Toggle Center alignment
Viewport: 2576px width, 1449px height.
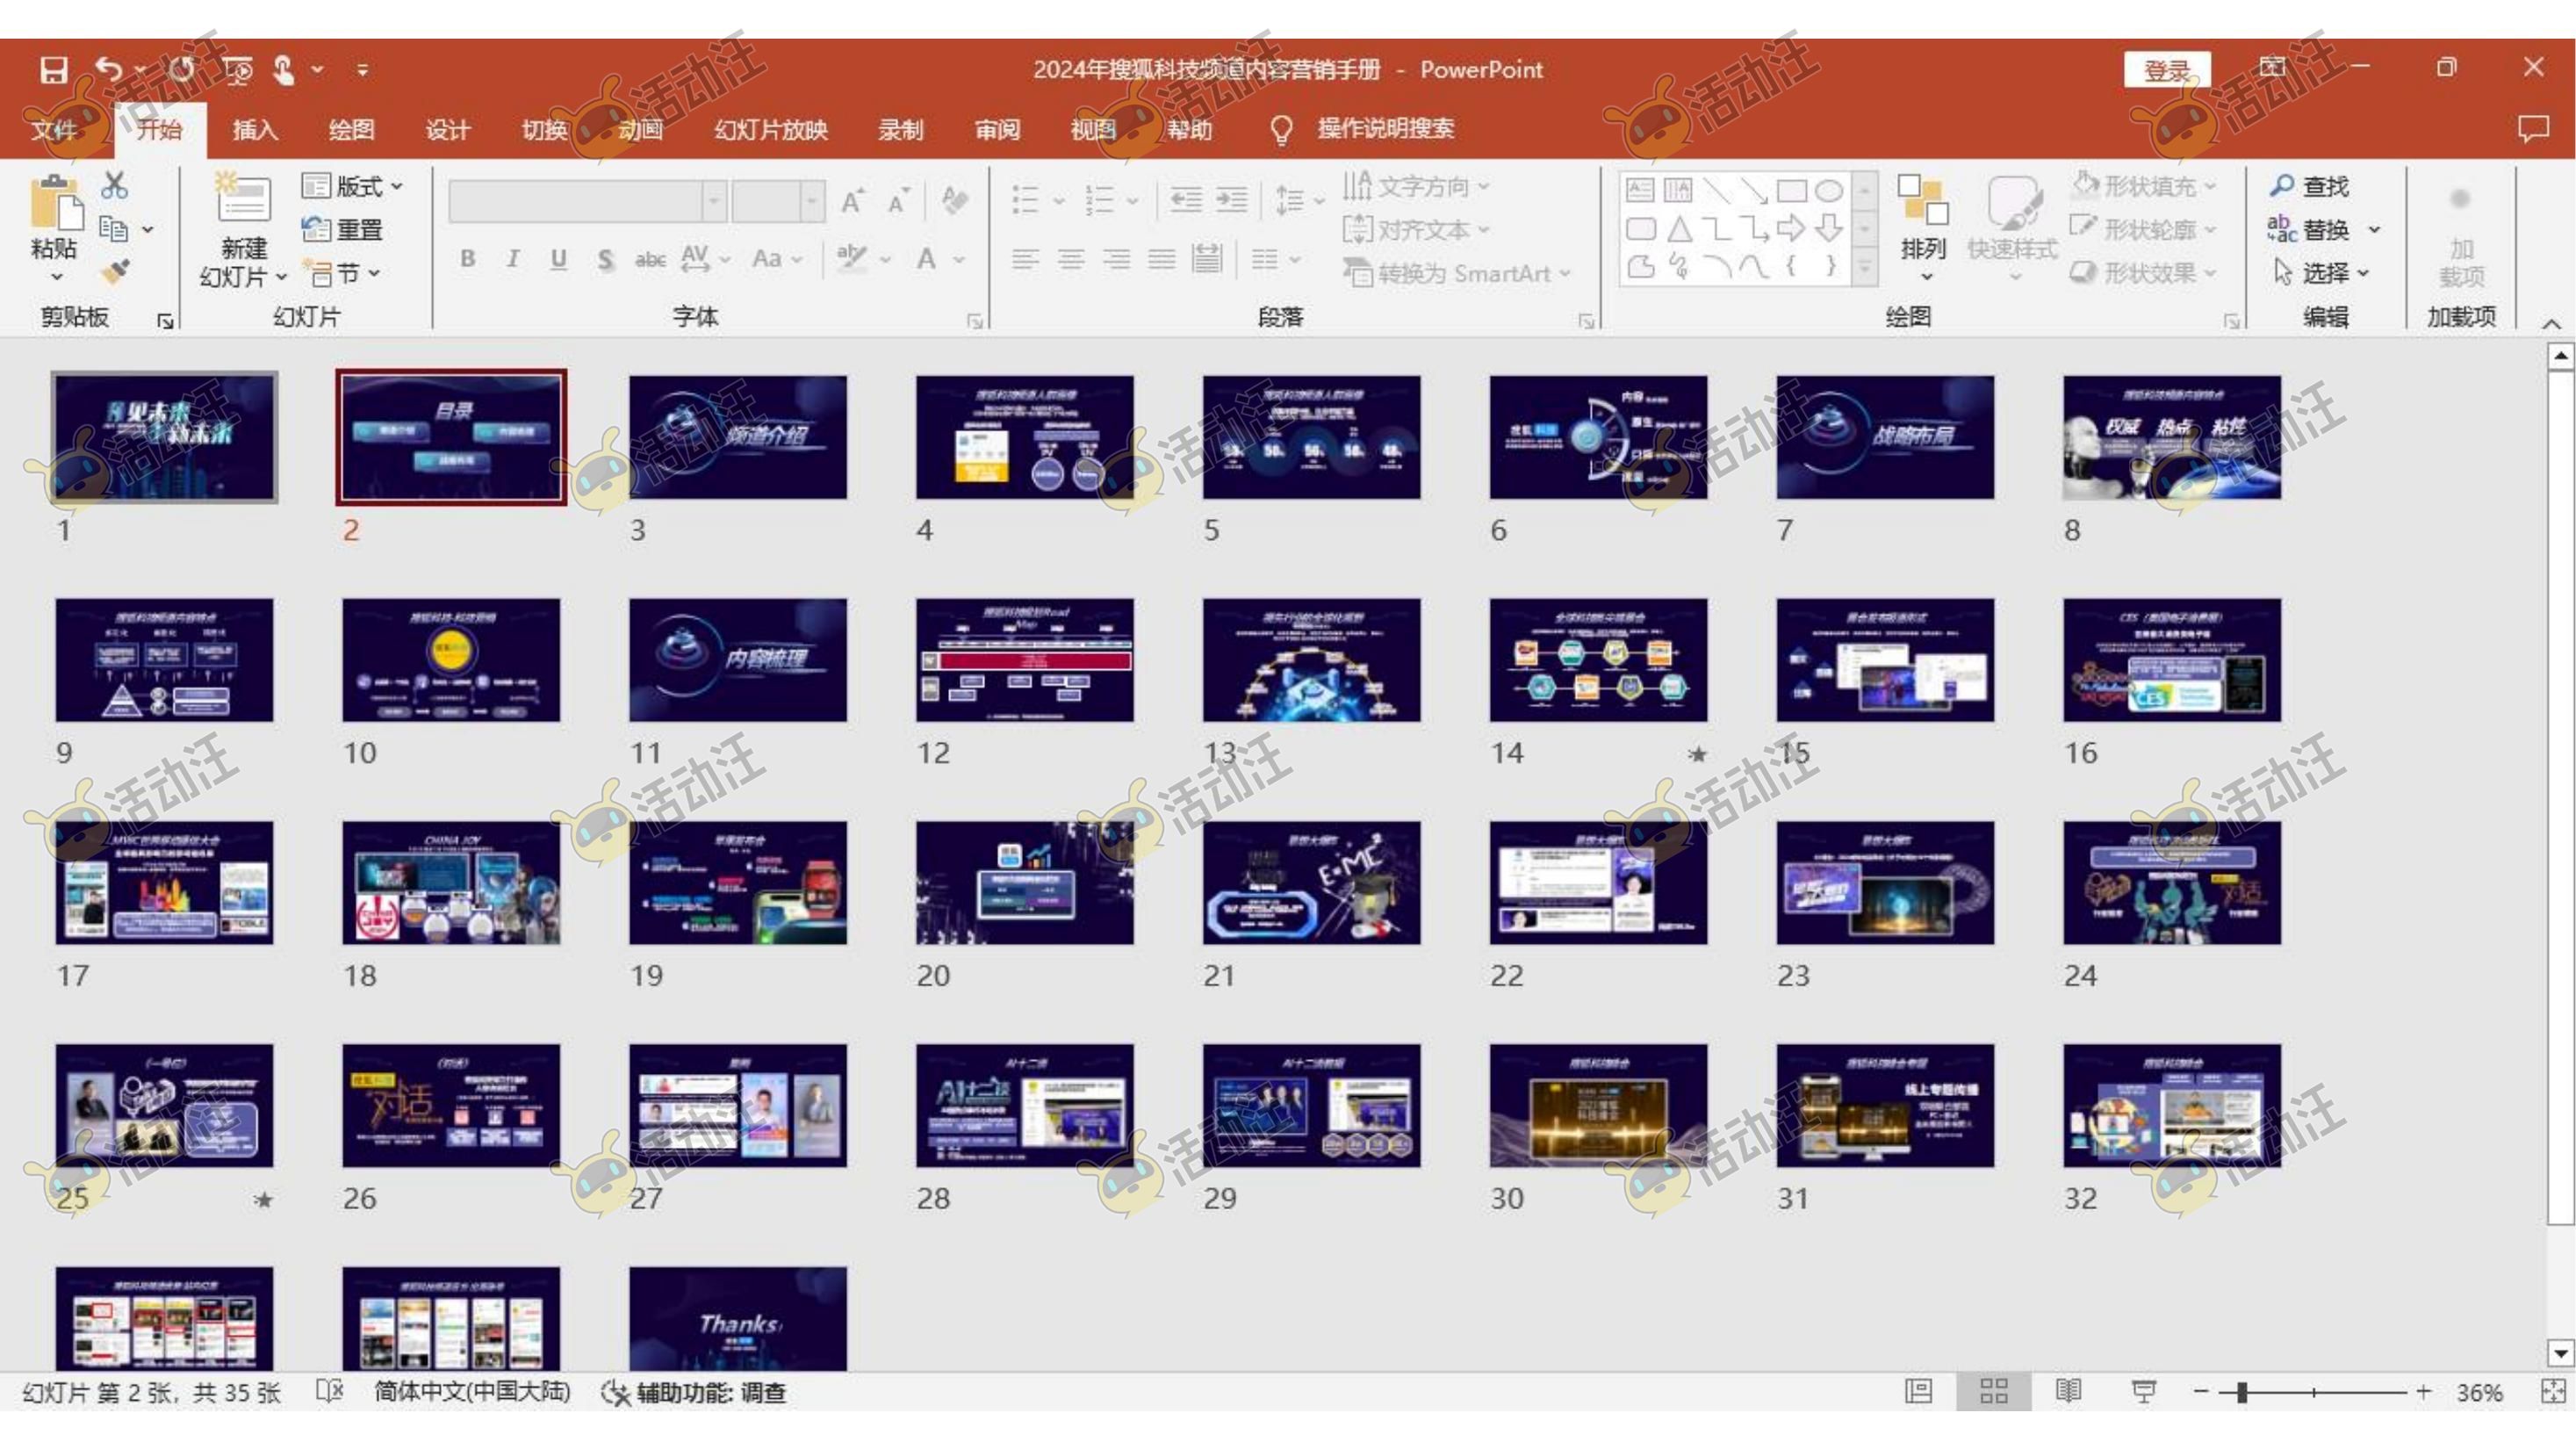1070,260
